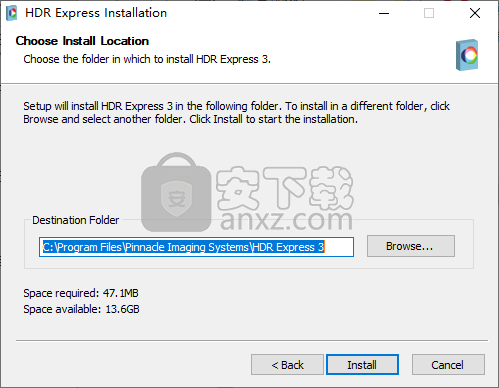Click the anxz.com watermark text
The image size is (499, 388).
coord(286,220)
